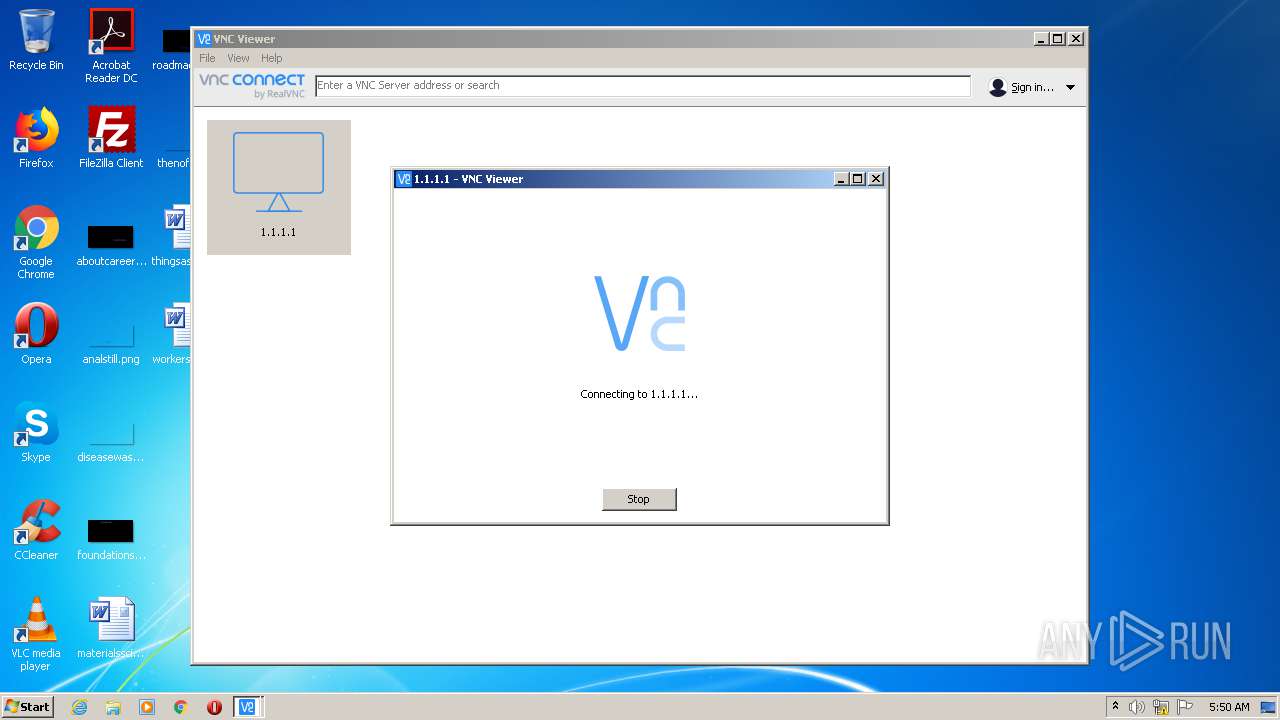Select the 1.1.1.1 connection thumbnail
The height and width of the screenshot is (720, 1280).
click(x=279, y=187)
